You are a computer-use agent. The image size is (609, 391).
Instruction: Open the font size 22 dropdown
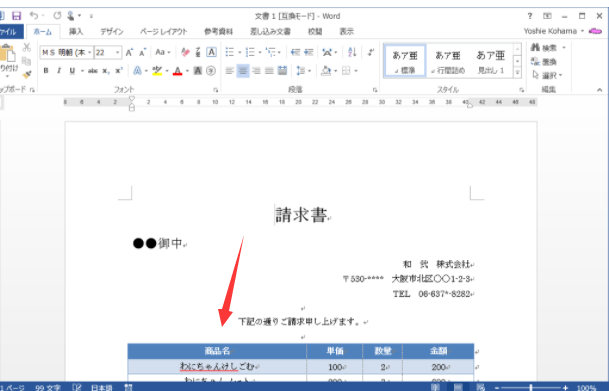click(x=117, y=52)
